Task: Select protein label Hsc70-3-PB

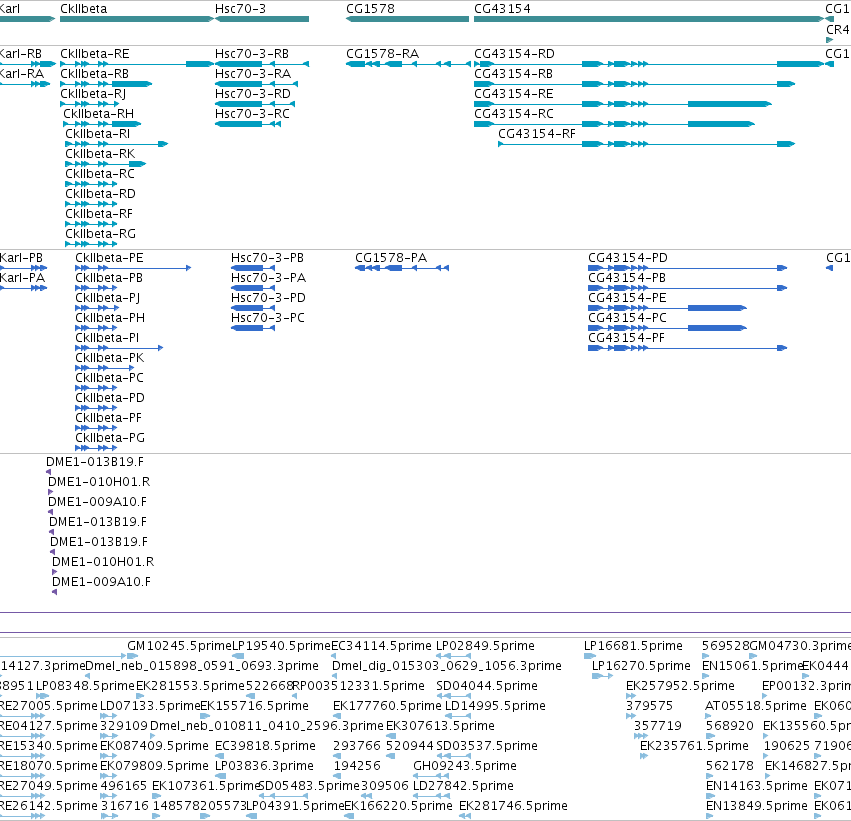Action: coord(267,258)
